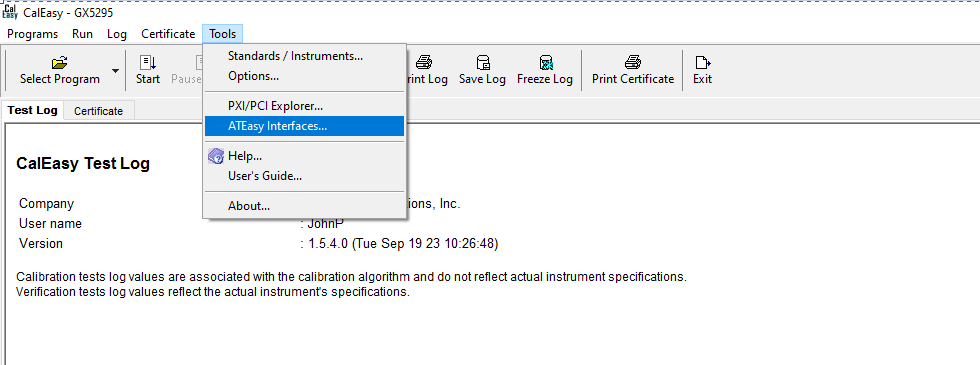
Task: Switch to the Test Log tab
Action: (32, 111)
